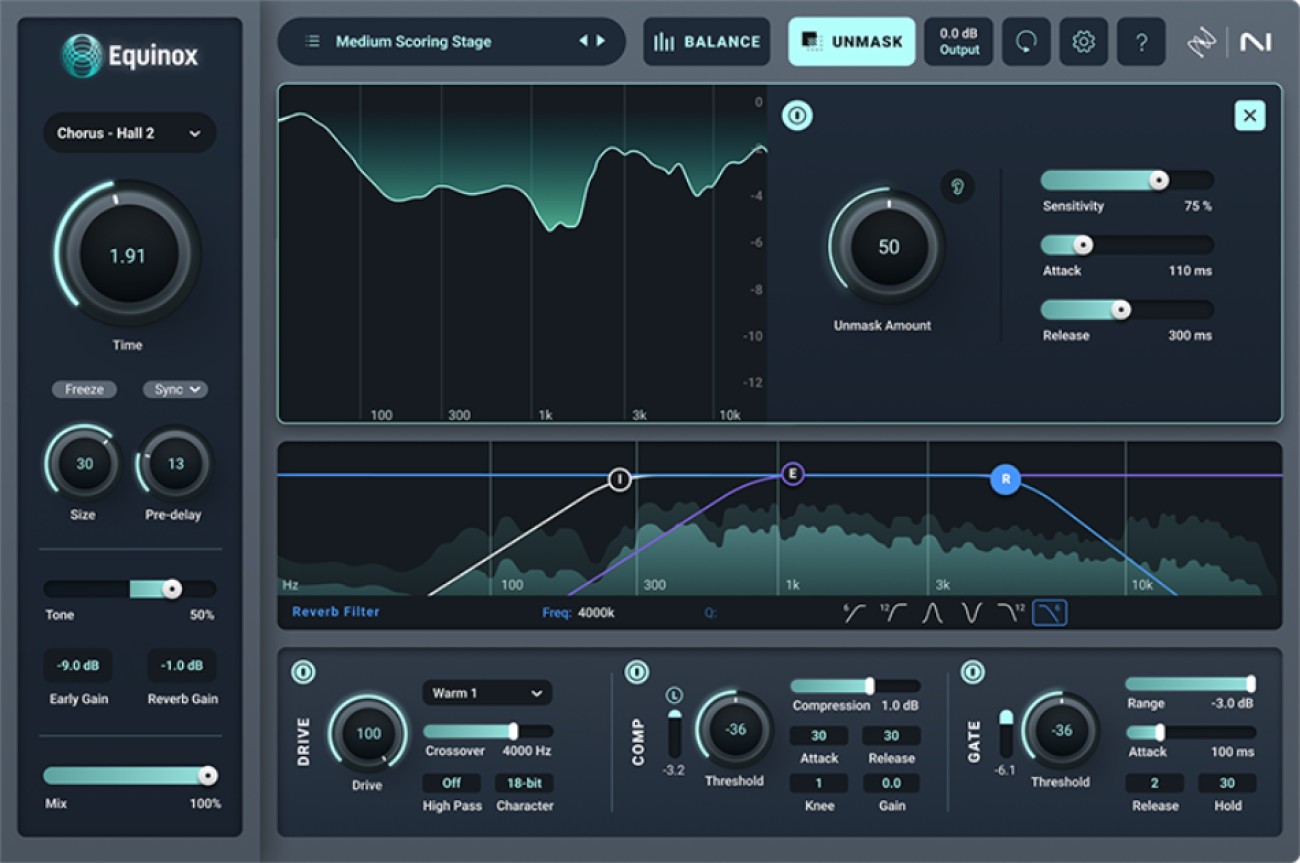Viewport: 1300px width, 863px height.
Task: Select the 12 dB low-pass filter icon
Action: click(x=1010, y=613)
